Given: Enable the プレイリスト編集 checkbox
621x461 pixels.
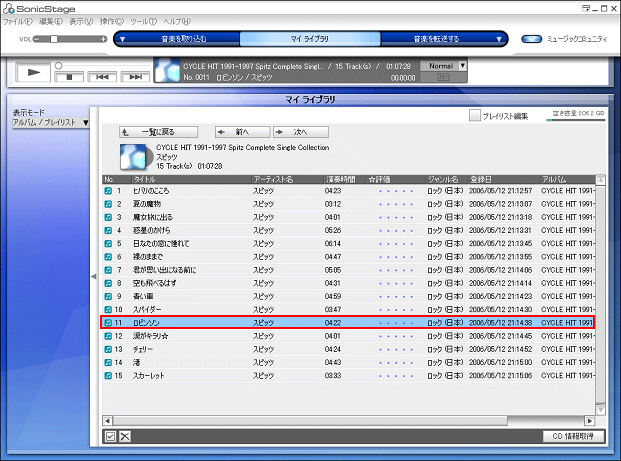Looking at the screenshot, I should [x=474, y=115].
